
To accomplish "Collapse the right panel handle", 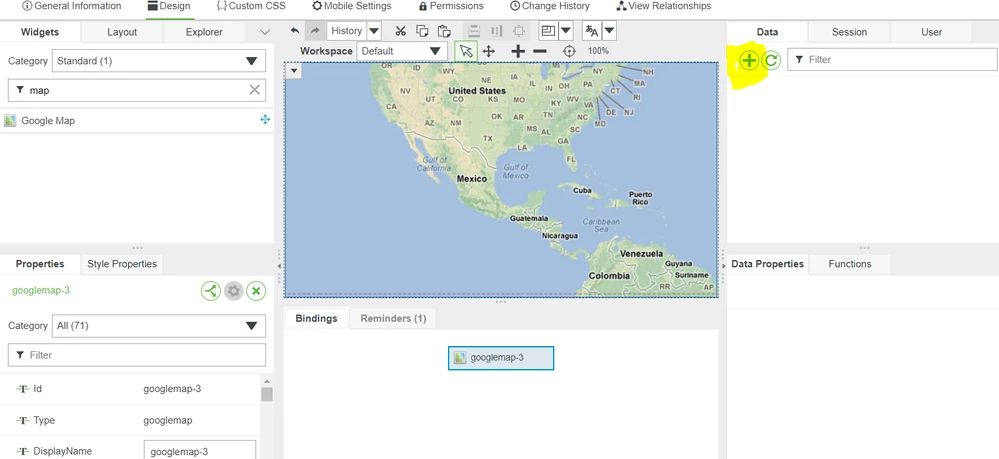I will [723, 265].
